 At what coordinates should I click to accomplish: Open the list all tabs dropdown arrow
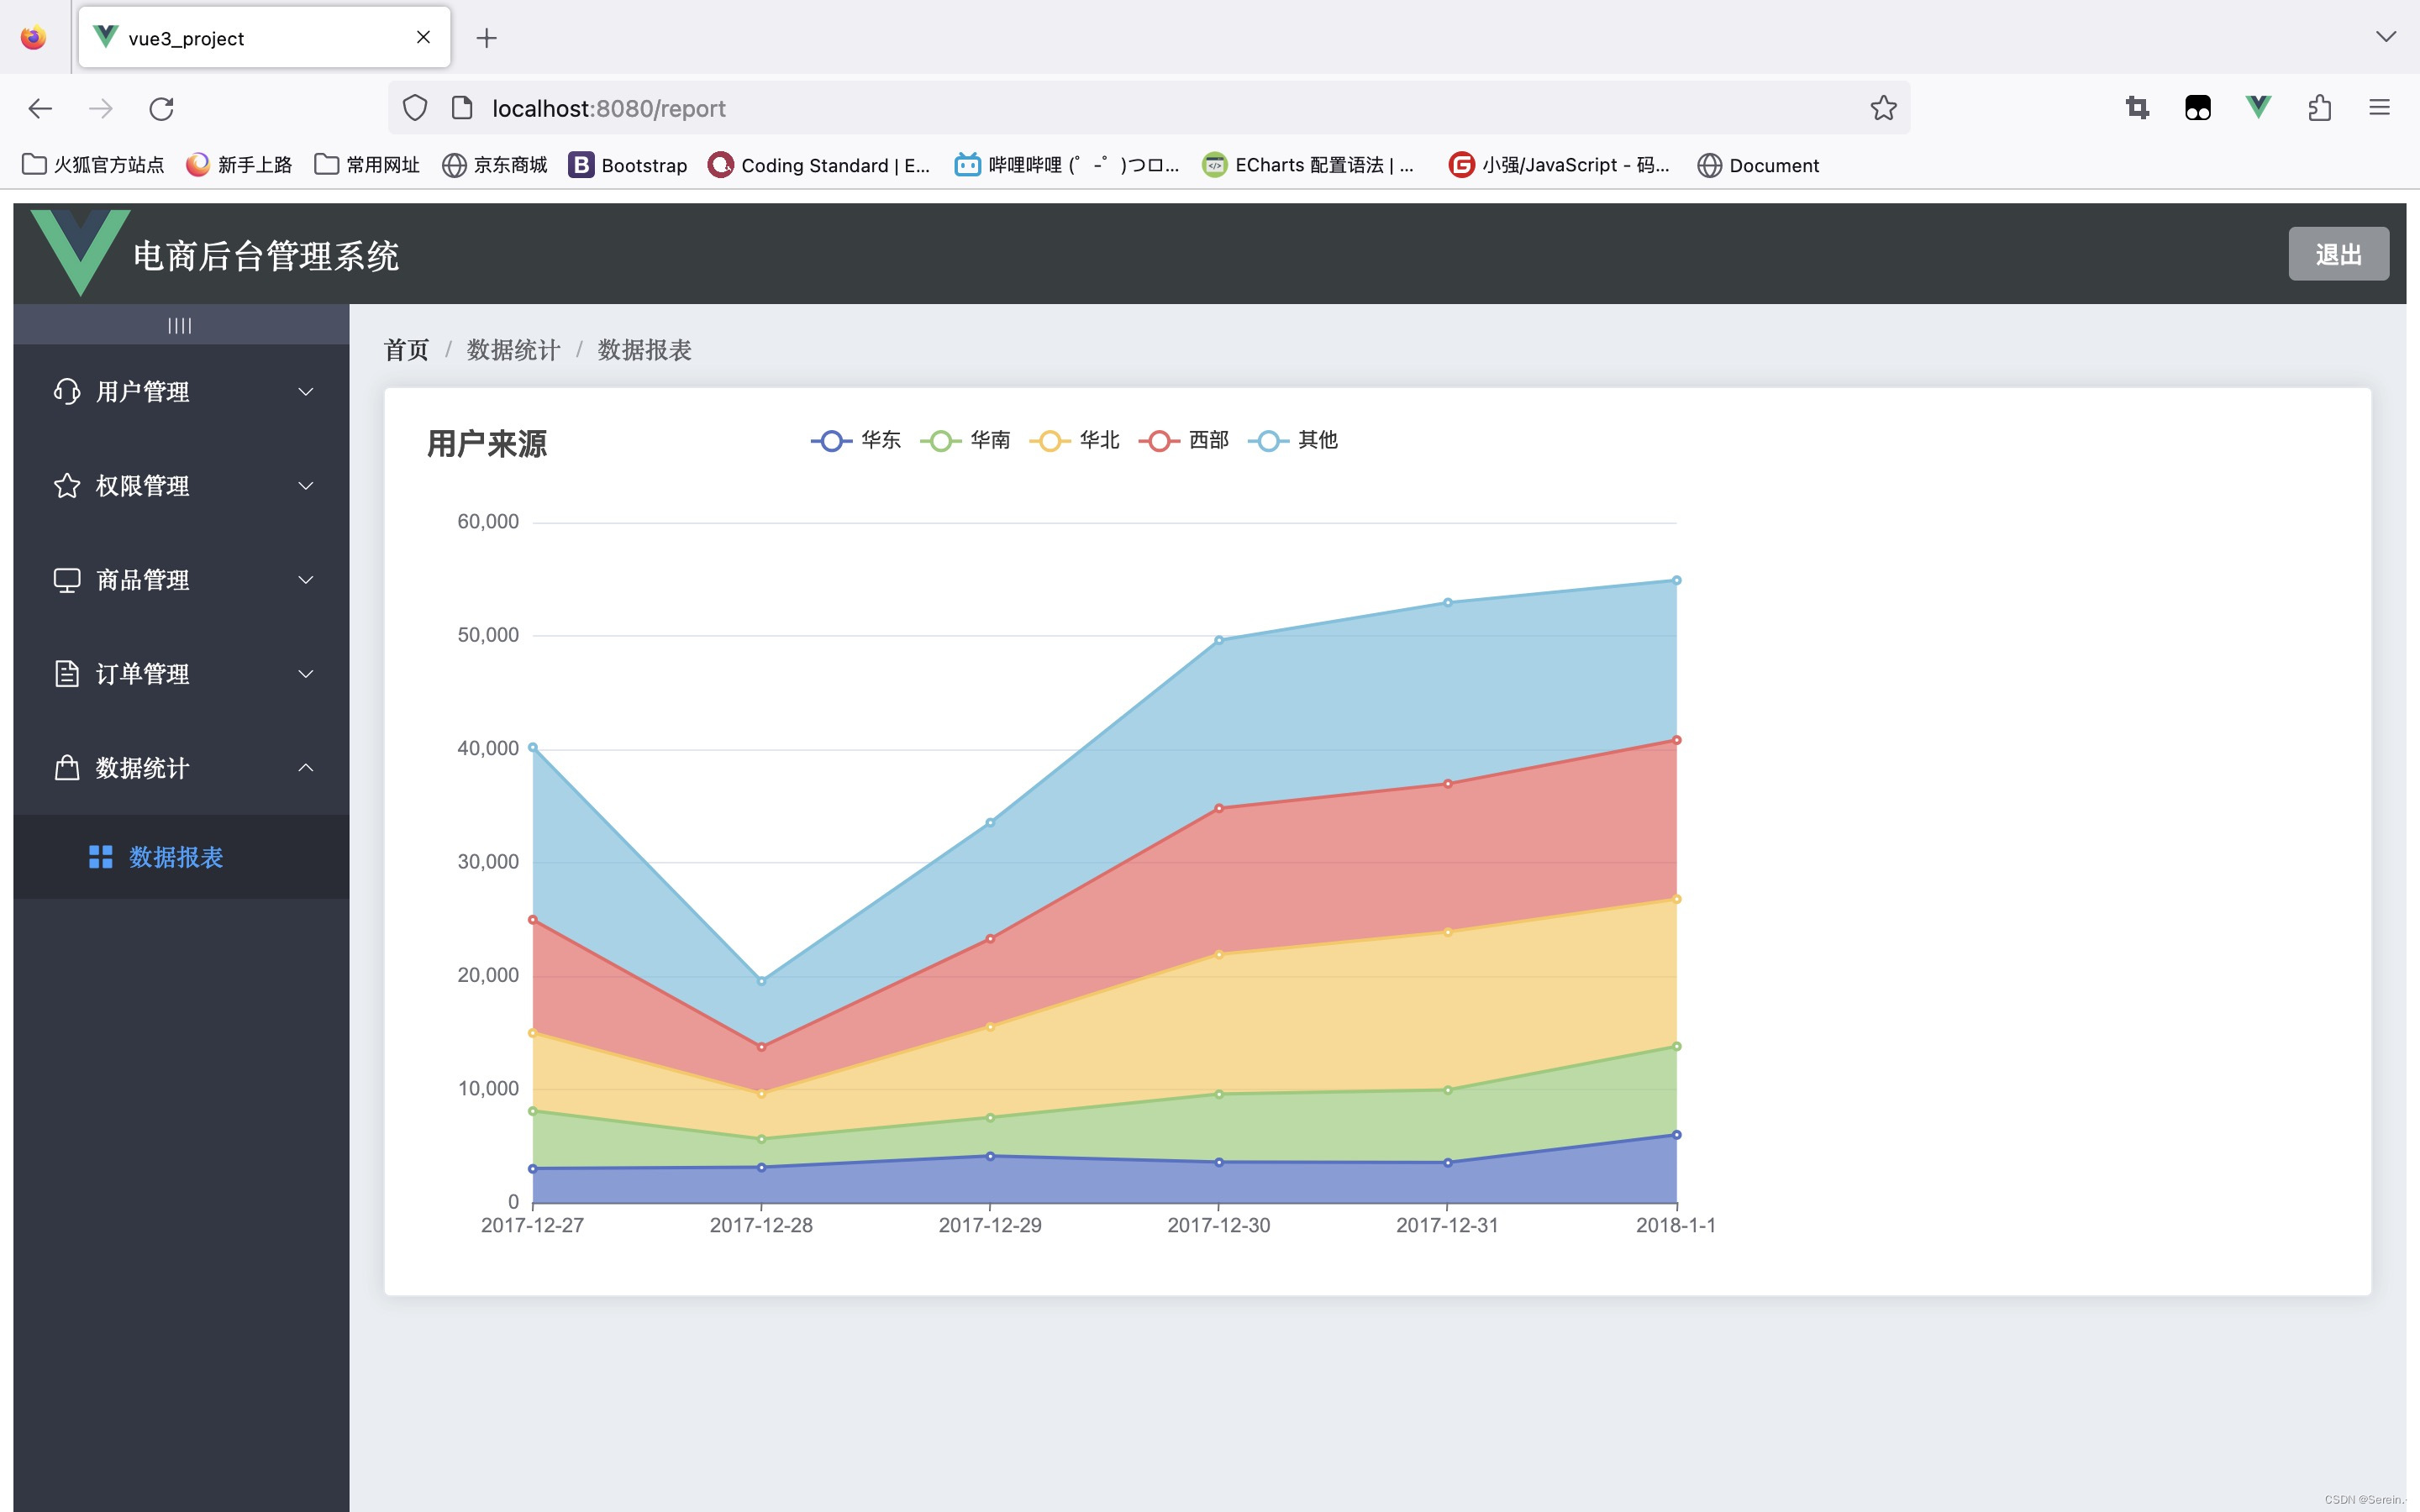[2386, 37]
